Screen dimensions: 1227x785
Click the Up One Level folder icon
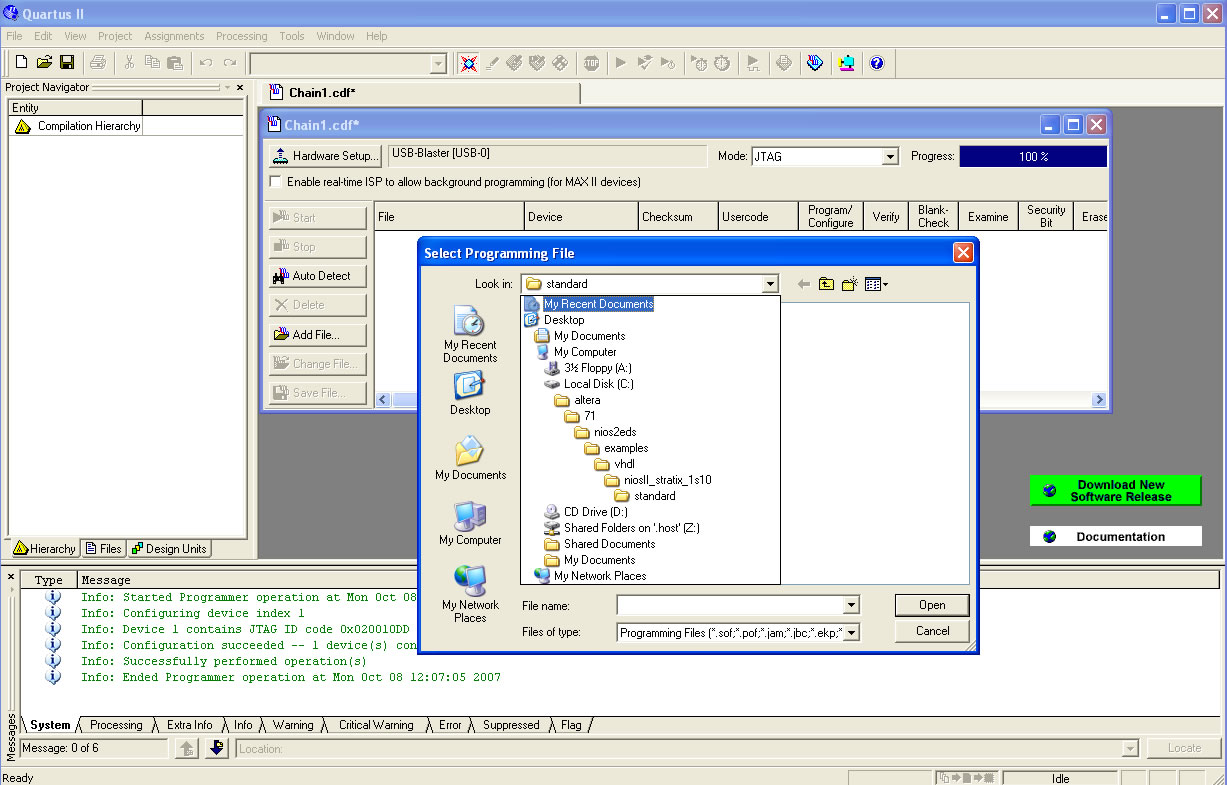[826, 284]
